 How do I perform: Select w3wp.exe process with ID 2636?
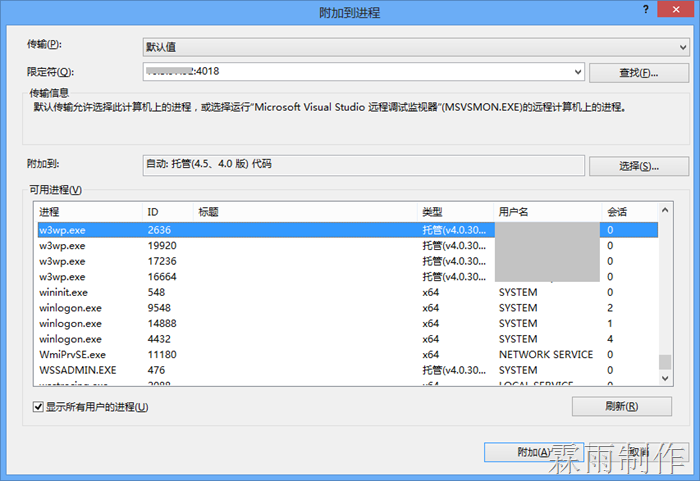pos(348,230)
